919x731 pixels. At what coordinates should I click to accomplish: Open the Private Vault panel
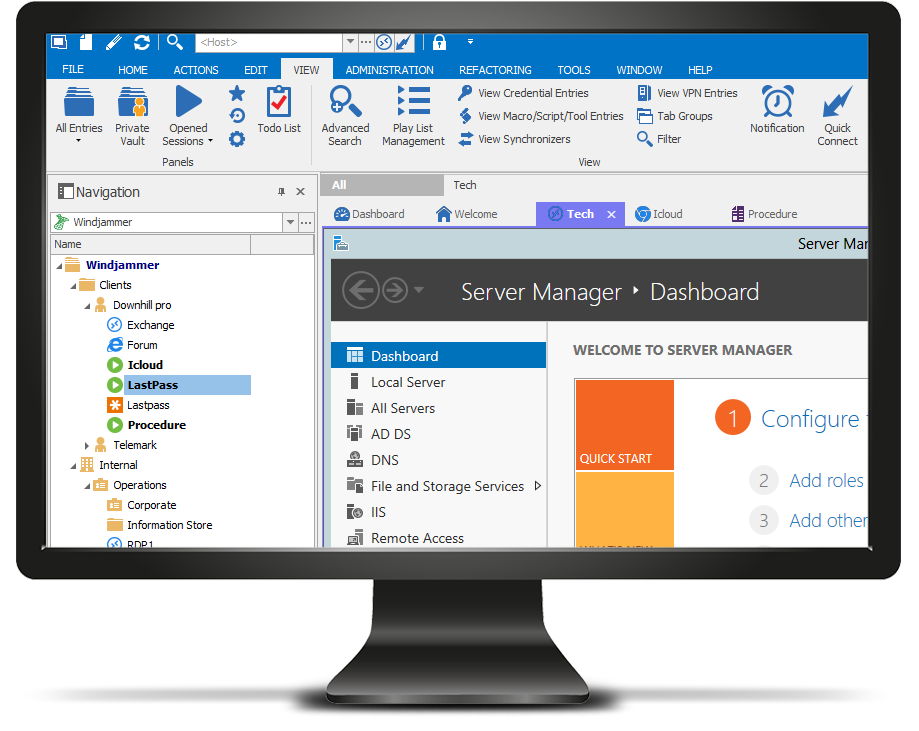tap(132, 115)
